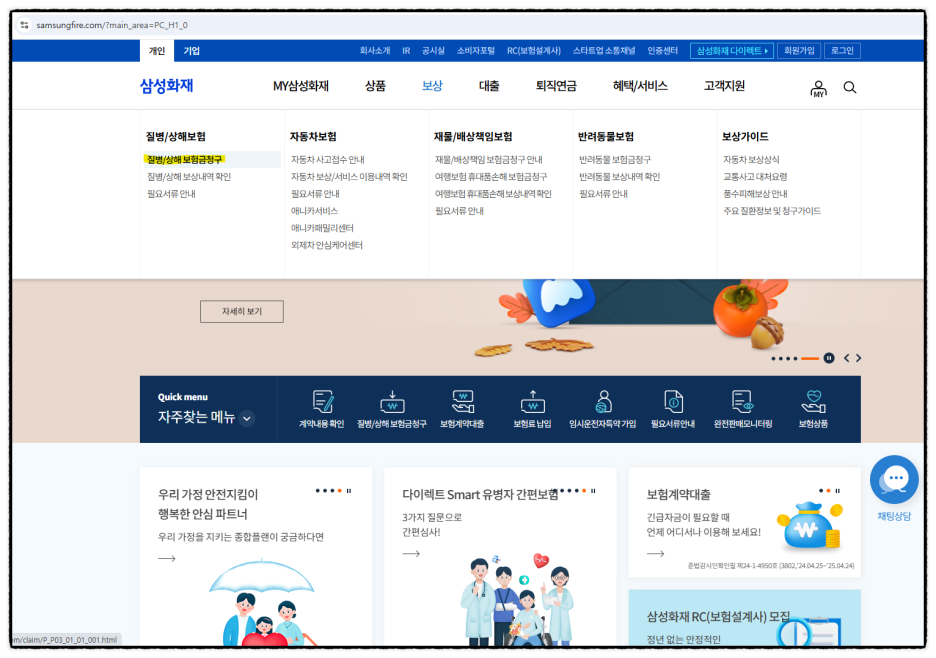
Task: Click the browser address bar URL
Action: pyautogui.click(x=112, y=25)
